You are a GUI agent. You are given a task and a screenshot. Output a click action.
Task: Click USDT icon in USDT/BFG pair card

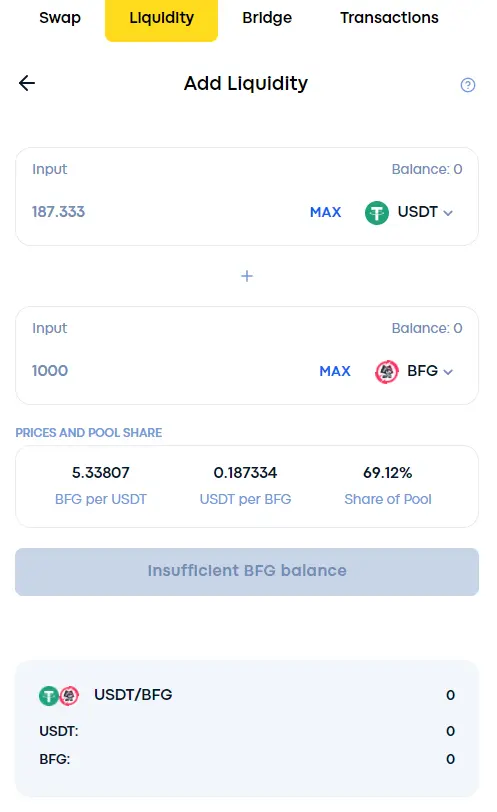(x=49, y=695)
